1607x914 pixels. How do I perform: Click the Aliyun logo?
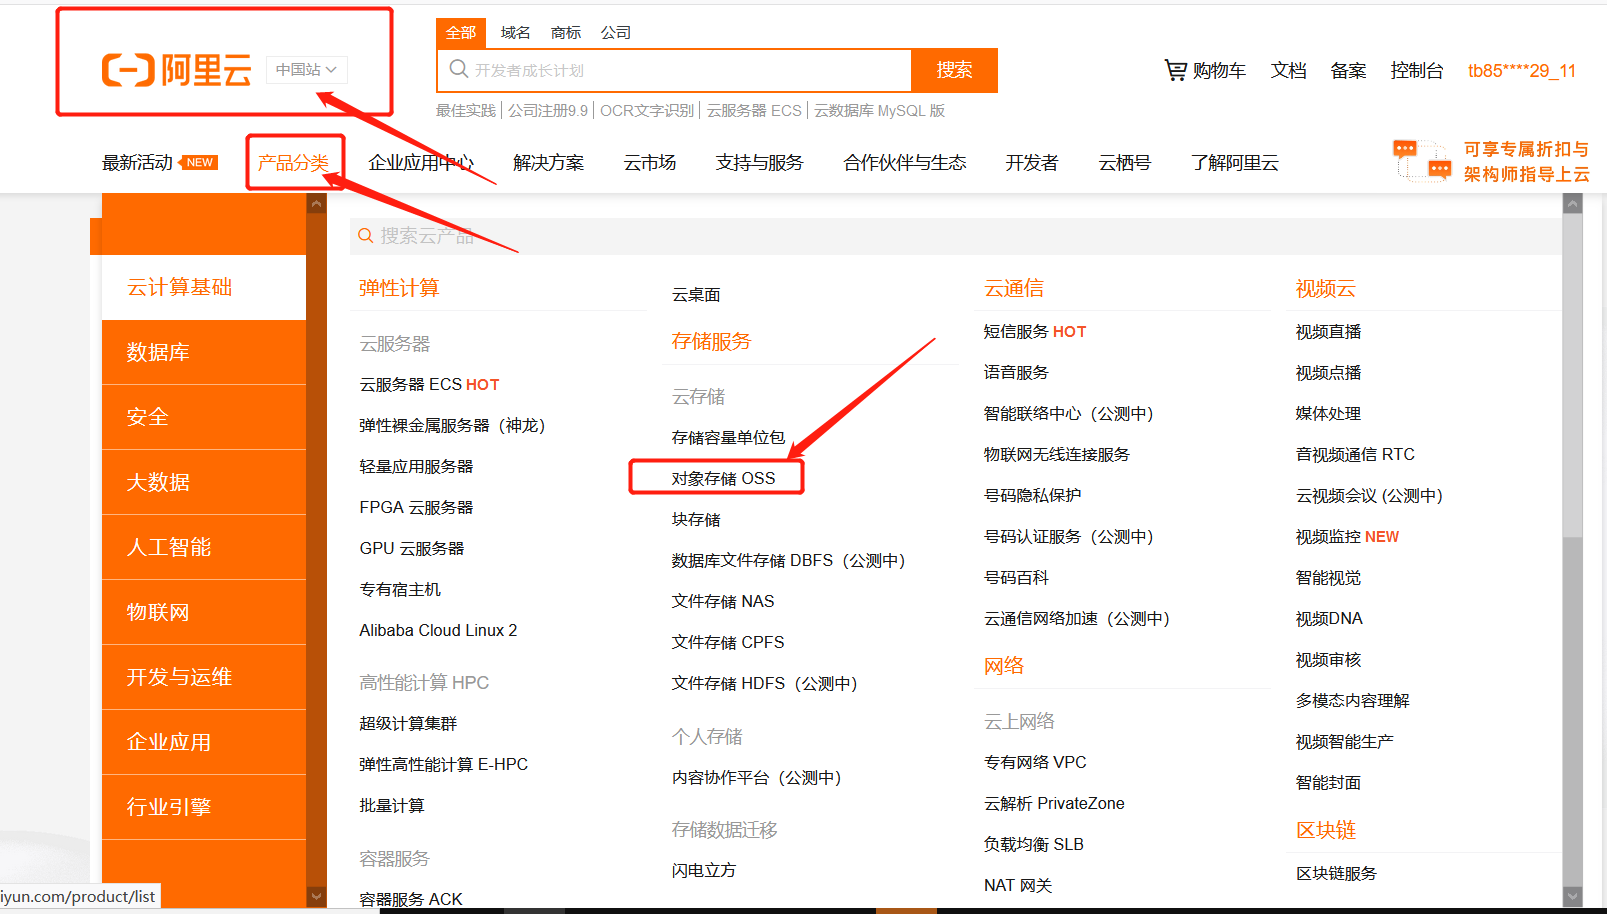click(x=177, y=70)
